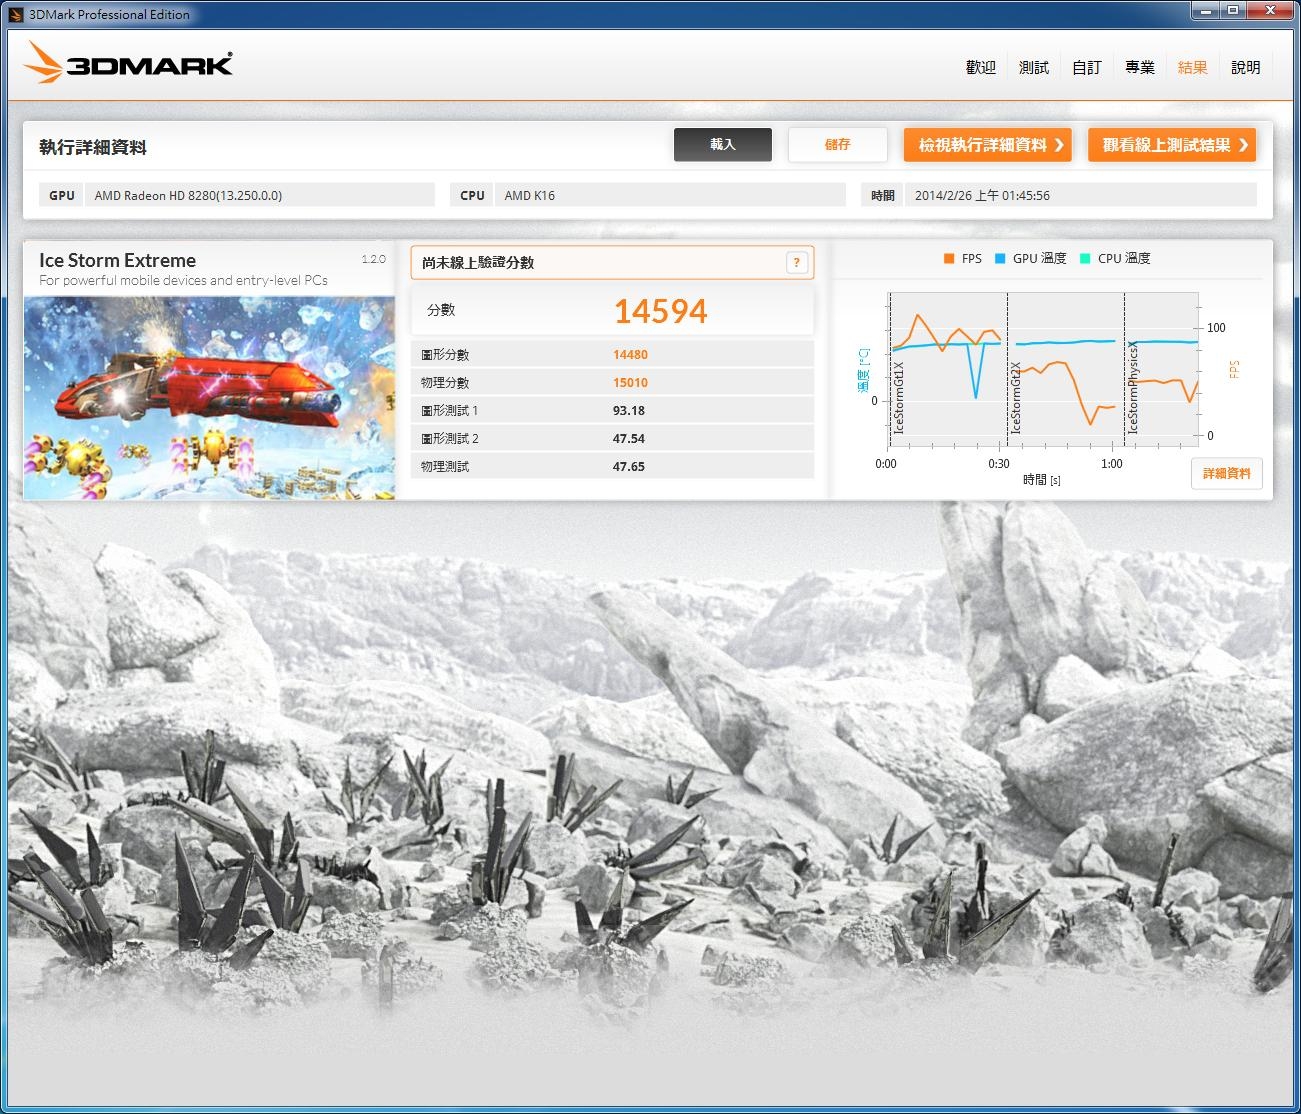
Task: Click the 執行詳細資料 heading
Action: [93, 147]
